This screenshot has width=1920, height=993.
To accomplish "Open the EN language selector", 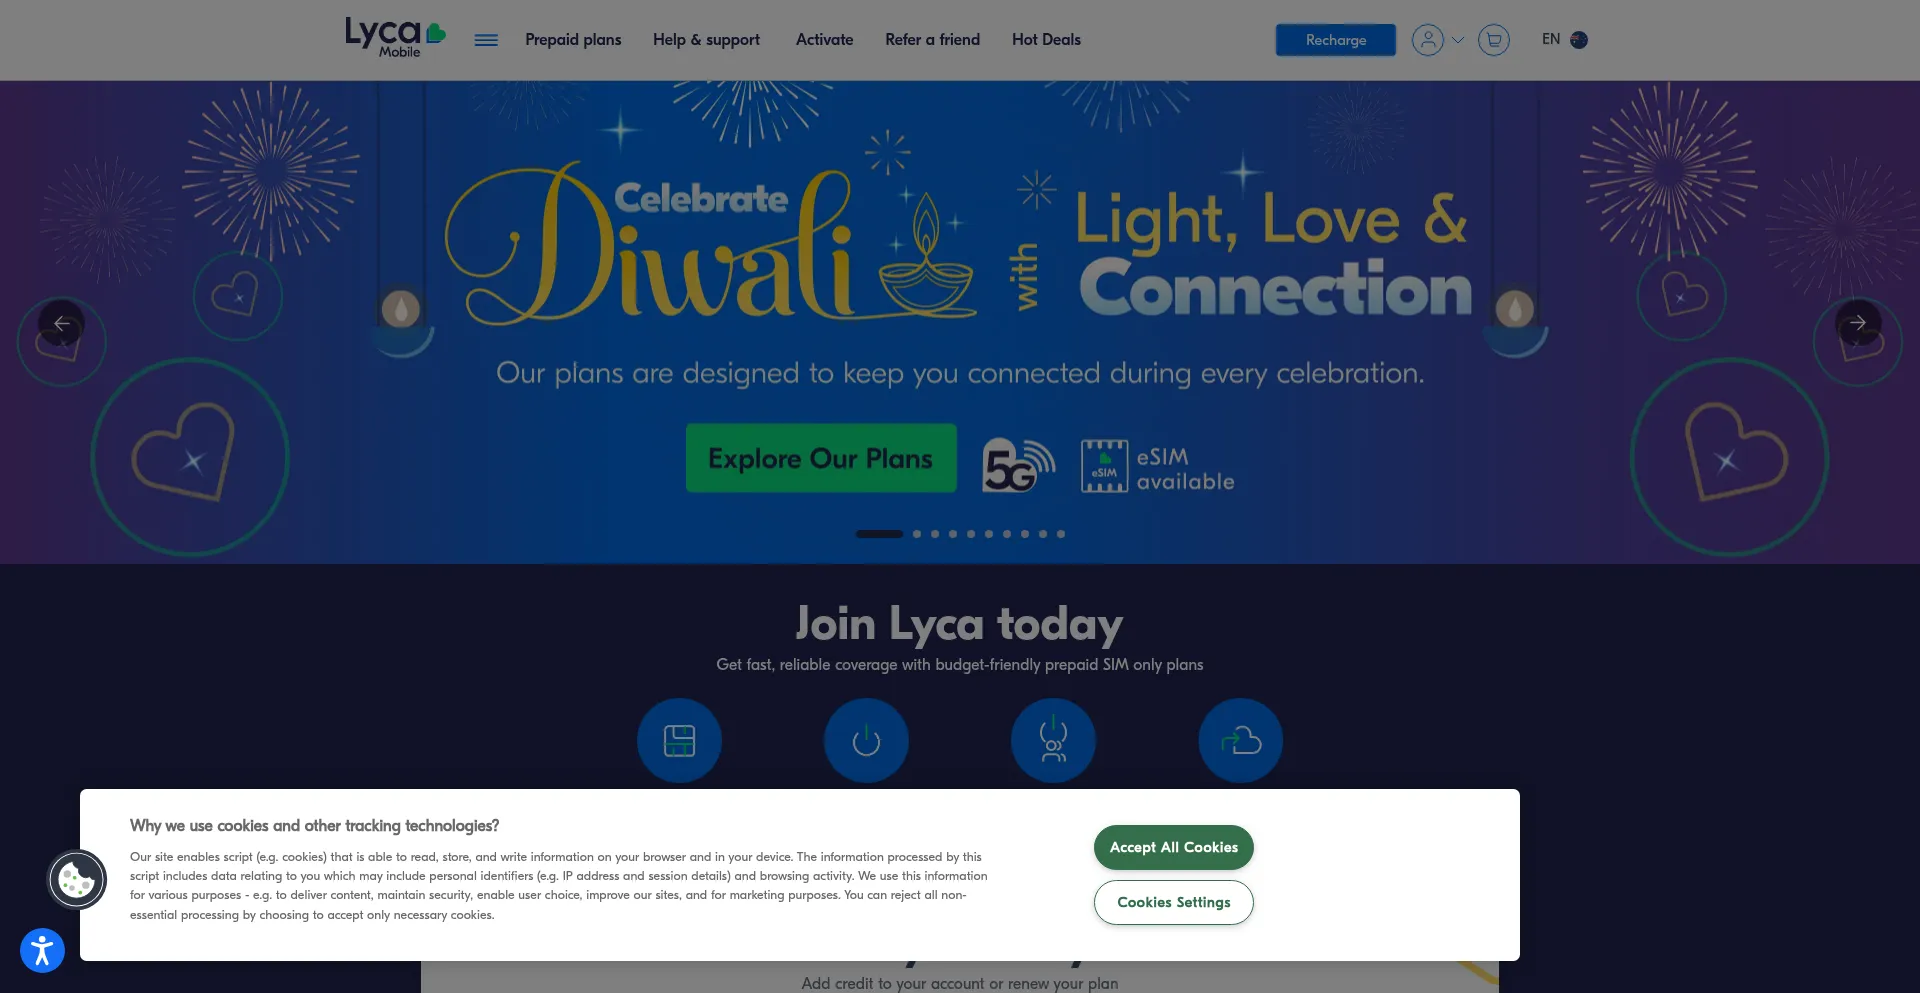I will [x=1564, y=40].
